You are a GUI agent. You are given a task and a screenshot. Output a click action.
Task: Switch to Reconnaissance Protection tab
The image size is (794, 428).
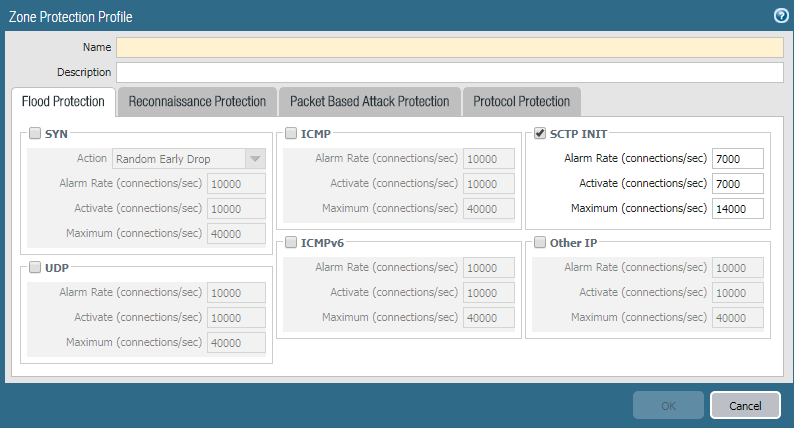[197, 102]
